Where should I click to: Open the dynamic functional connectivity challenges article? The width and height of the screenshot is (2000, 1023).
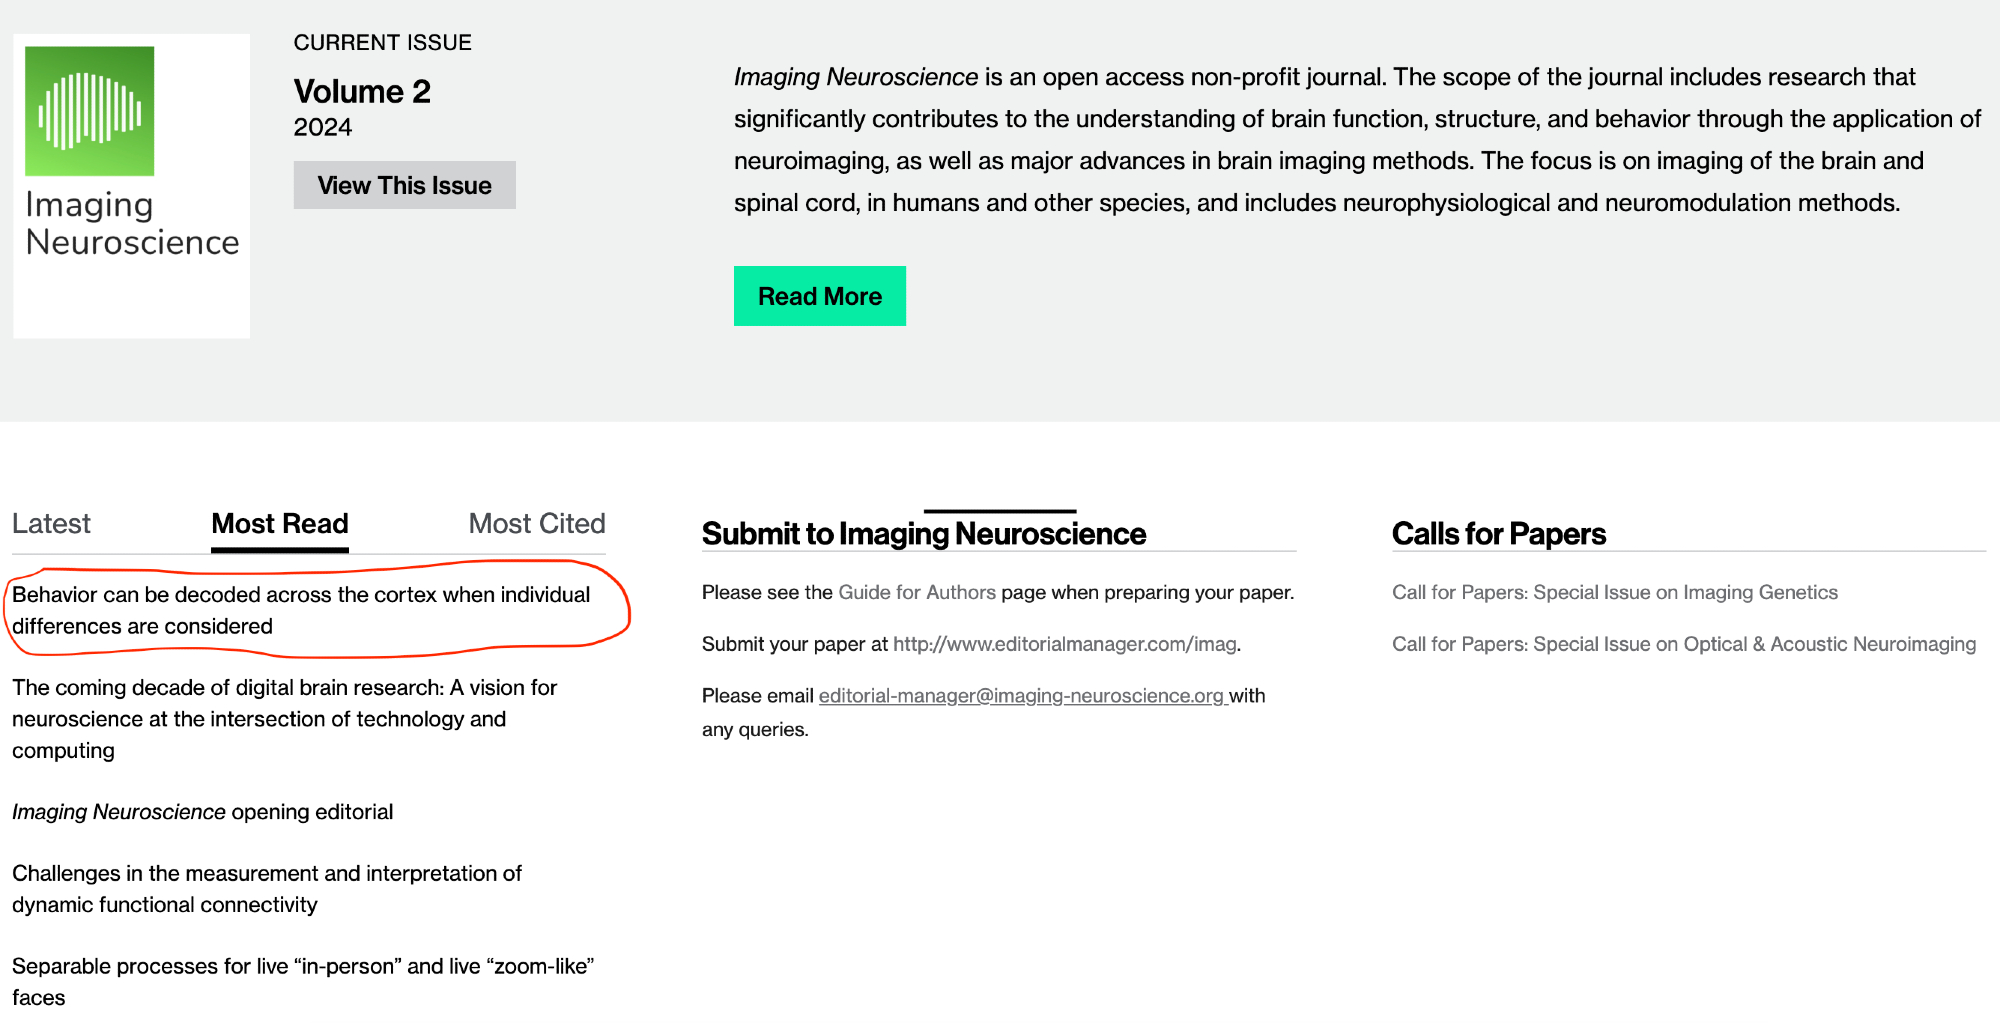tap(266, 889)
